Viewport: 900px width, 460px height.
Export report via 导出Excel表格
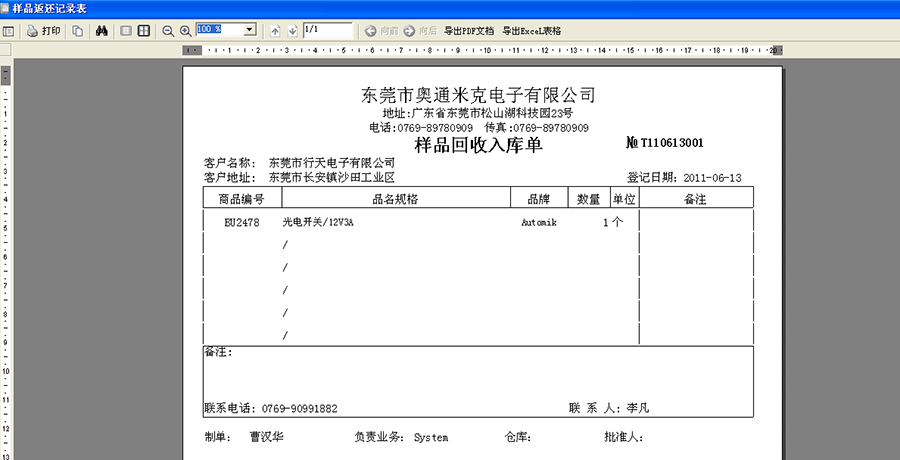[x=532, y=31]
